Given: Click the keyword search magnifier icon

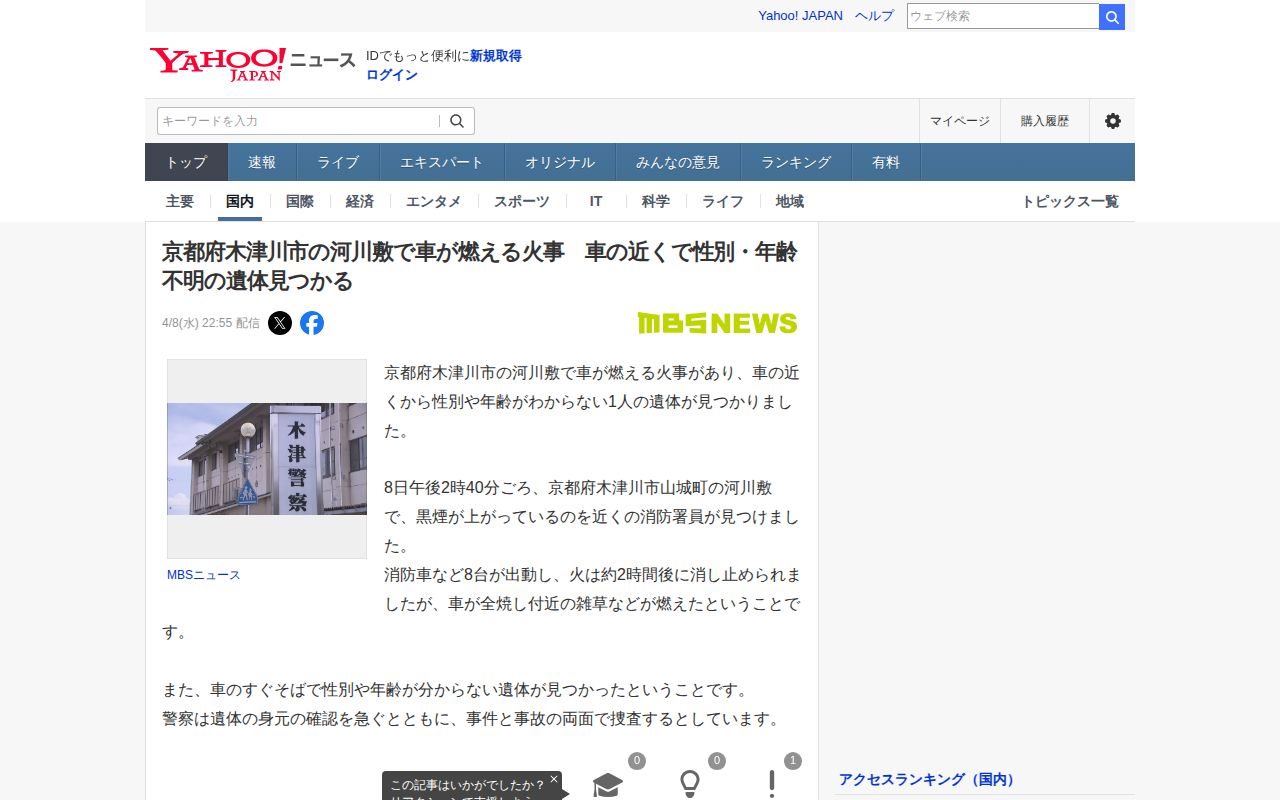Looking at the screenshot, I should (457, 121).
